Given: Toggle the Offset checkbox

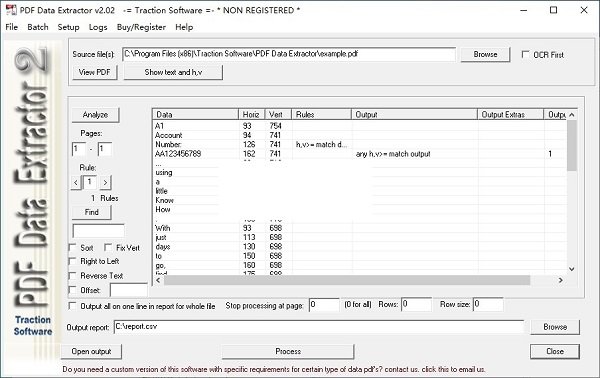Looking at the screenshot, I should [x=72, y=290].
